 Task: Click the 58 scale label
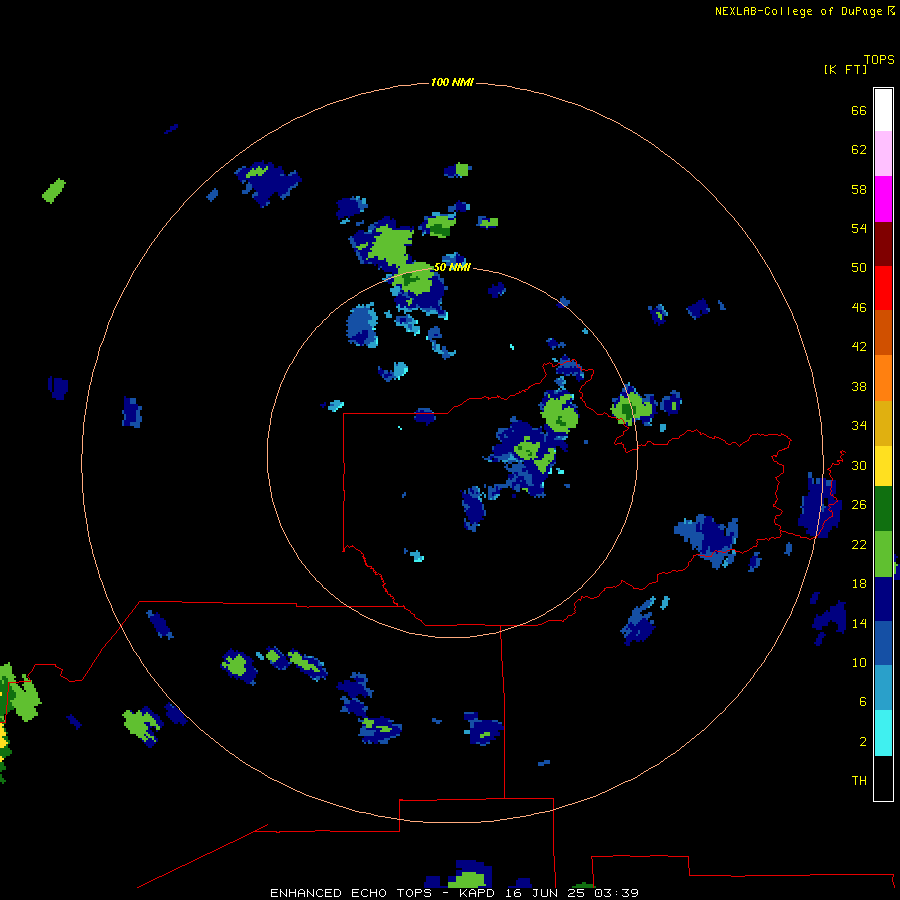(859, 189)
